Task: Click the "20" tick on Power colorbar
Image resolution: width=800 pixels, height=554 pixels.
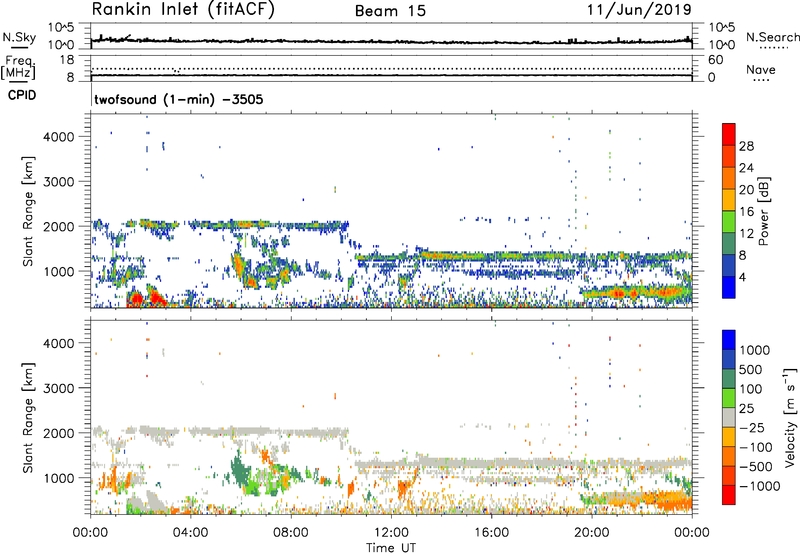Action: pos(746,190)
